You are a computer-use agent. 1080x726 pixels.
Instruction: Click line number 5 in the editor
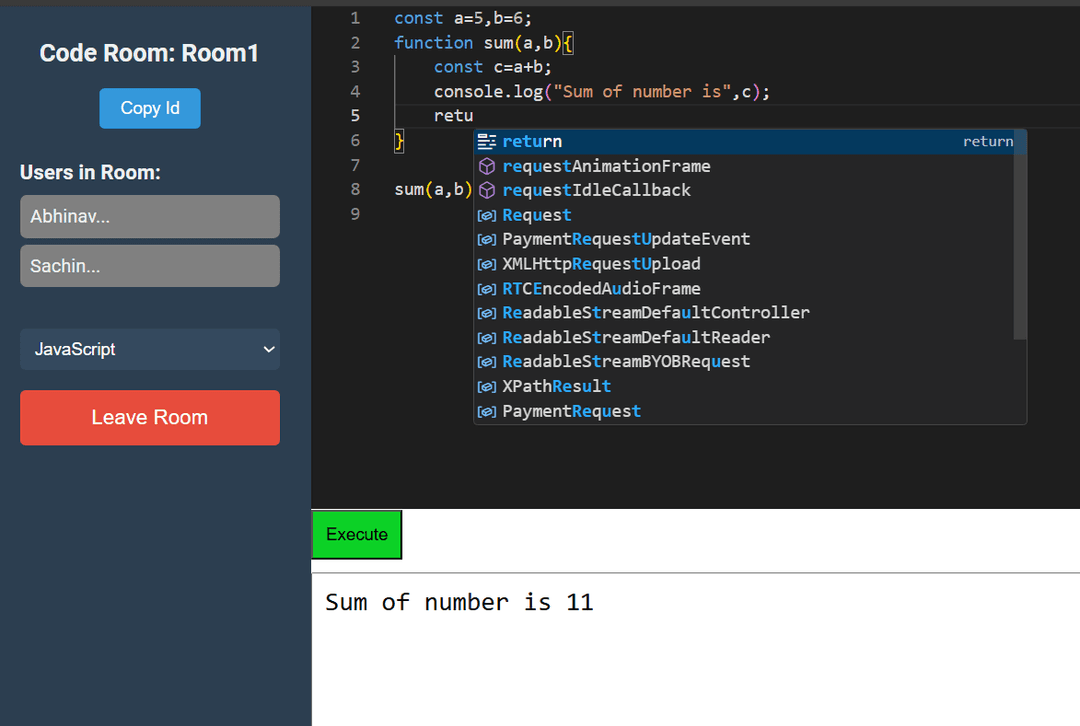coord(356,115)
